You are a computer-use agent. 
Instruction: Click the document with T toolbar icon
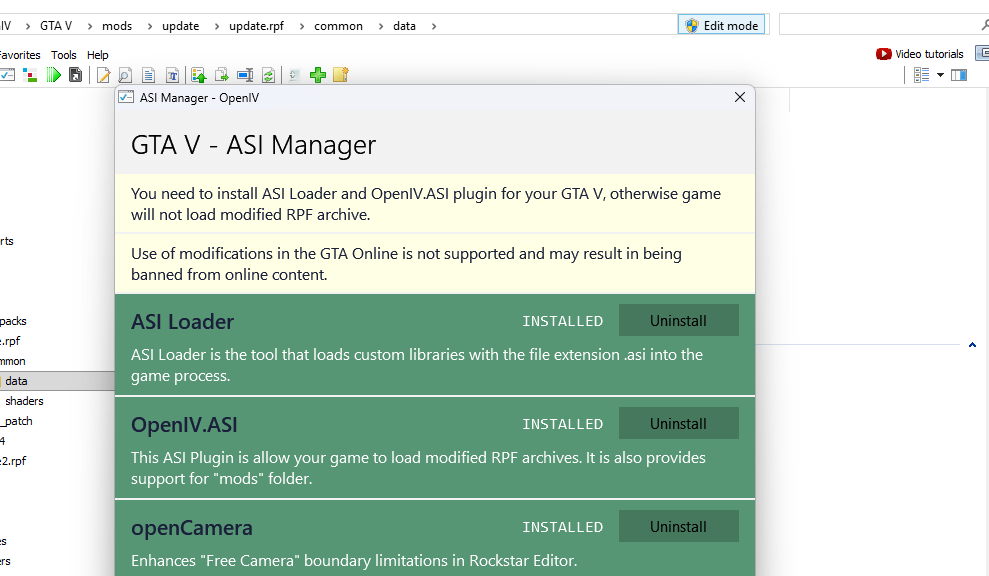(x=172, y=76)
